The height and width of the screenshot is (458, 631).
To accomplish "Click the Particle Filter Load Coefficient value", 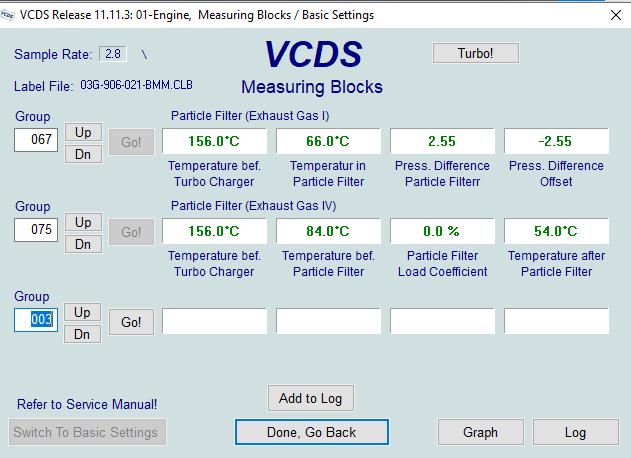I will pyautogui.click(x=441, y=231).
